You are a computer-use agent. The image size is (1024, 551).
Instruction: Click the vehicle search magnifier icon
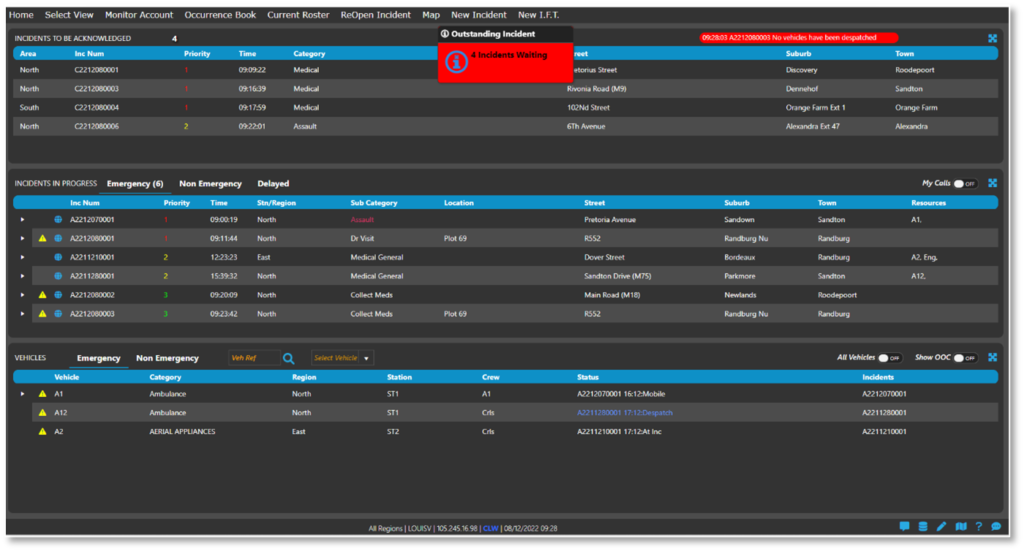[288, 358]
